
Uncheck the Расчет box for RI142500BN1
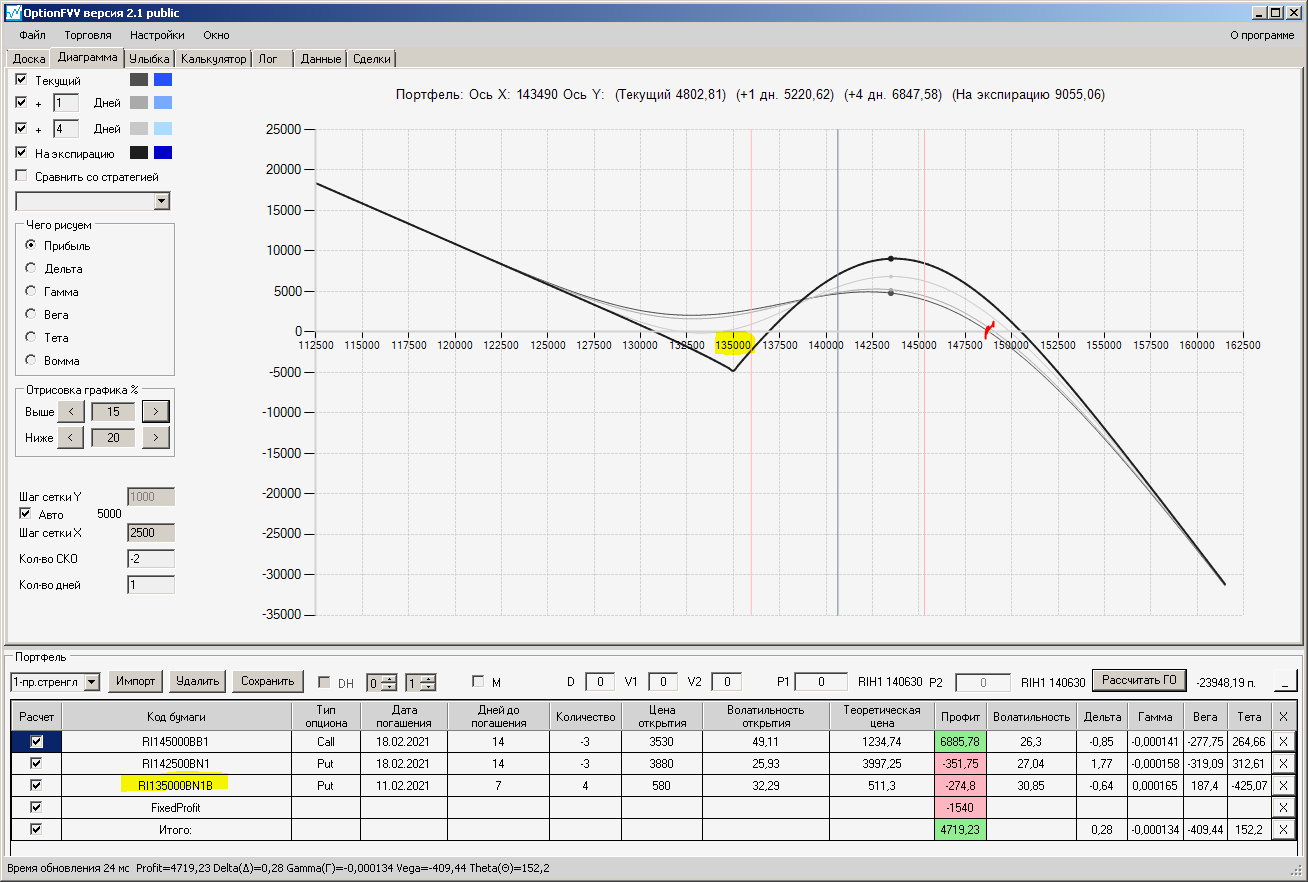click(x=37, y=764)
